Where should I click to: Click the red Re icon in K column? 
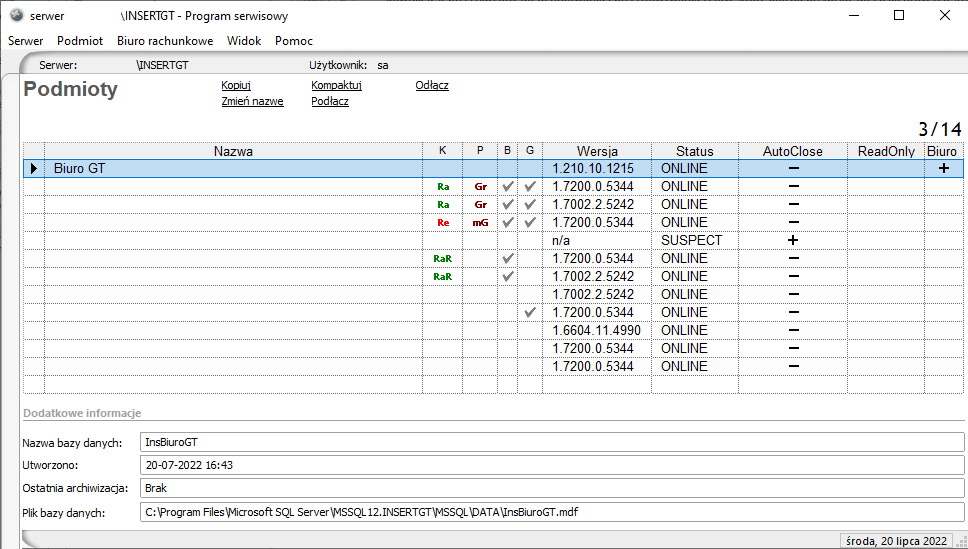[442, 223]
